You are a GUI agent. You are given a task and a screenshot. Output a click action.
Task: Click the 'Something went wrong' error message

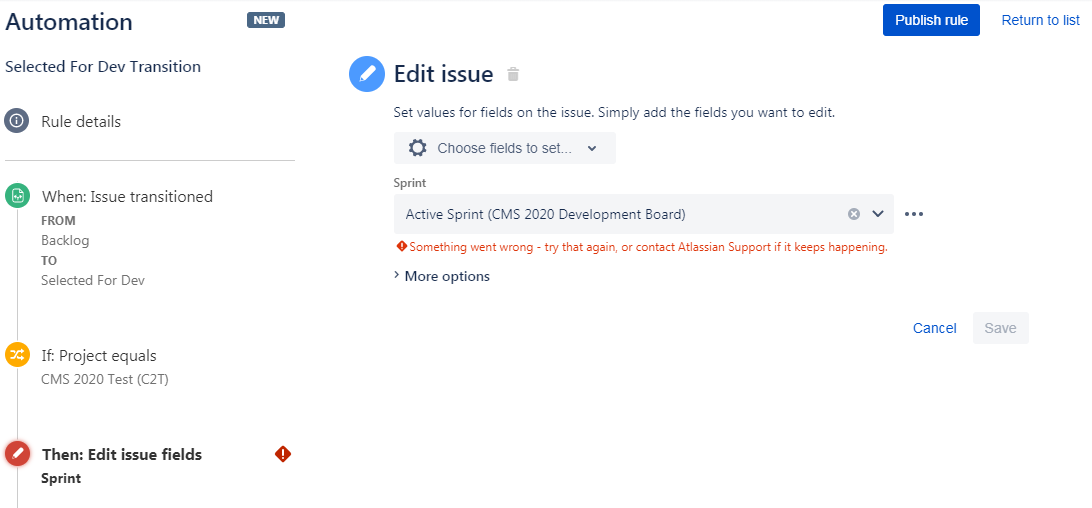[648, 247]
